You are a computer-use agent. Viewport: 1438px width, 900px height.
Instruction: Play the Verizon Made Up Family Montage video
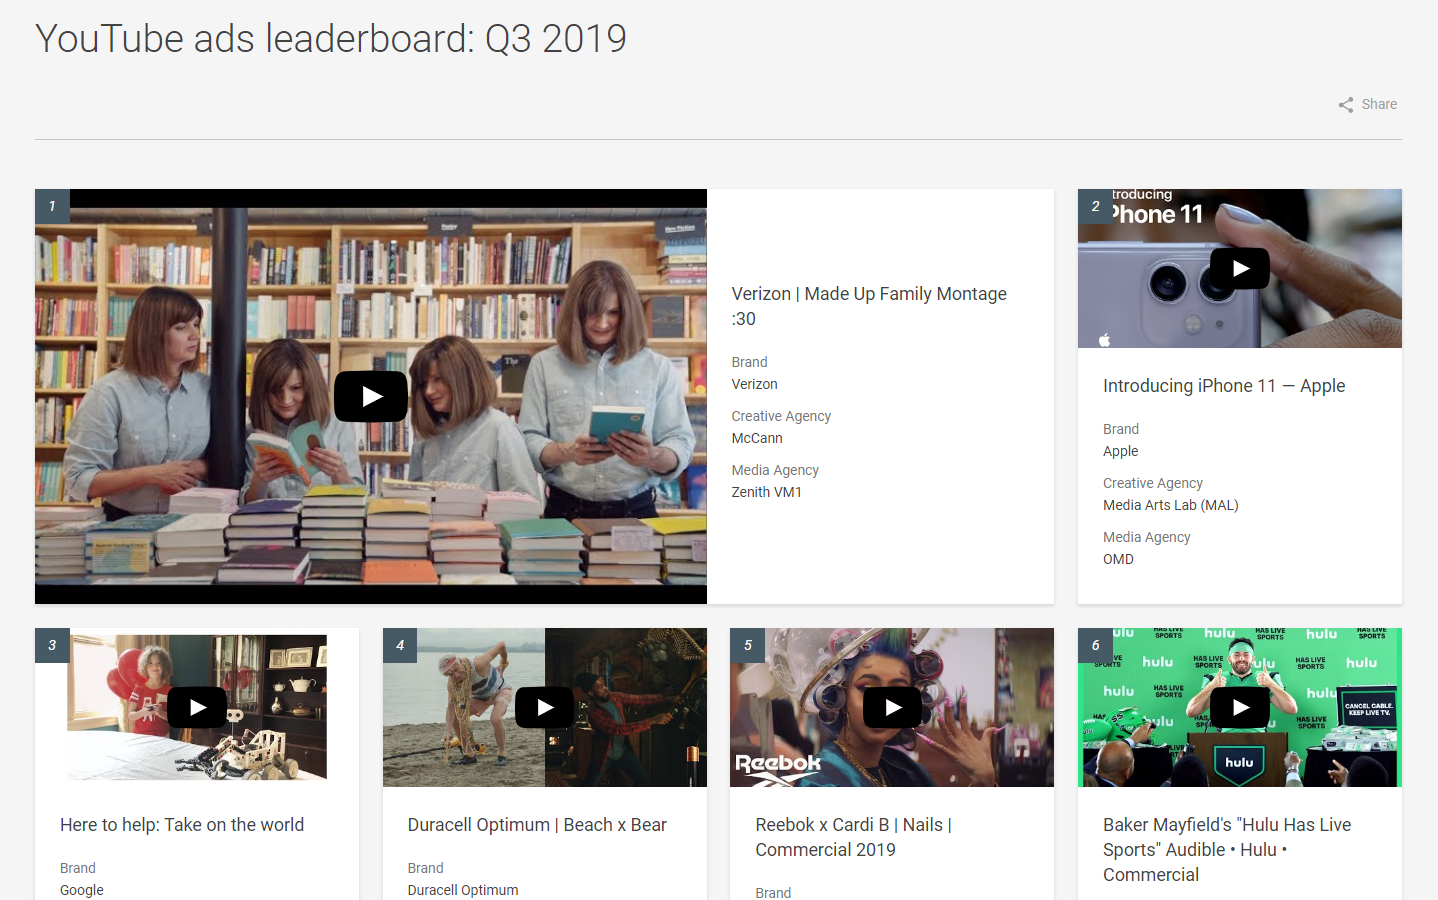(371, 397)
